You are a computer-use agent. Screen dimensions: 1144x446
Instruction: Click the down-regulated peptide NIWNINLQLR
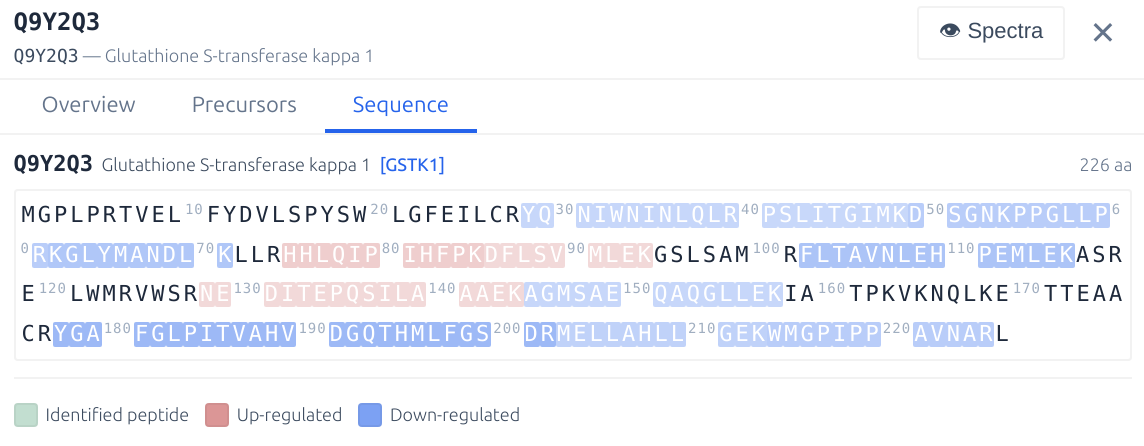point(657,214)
